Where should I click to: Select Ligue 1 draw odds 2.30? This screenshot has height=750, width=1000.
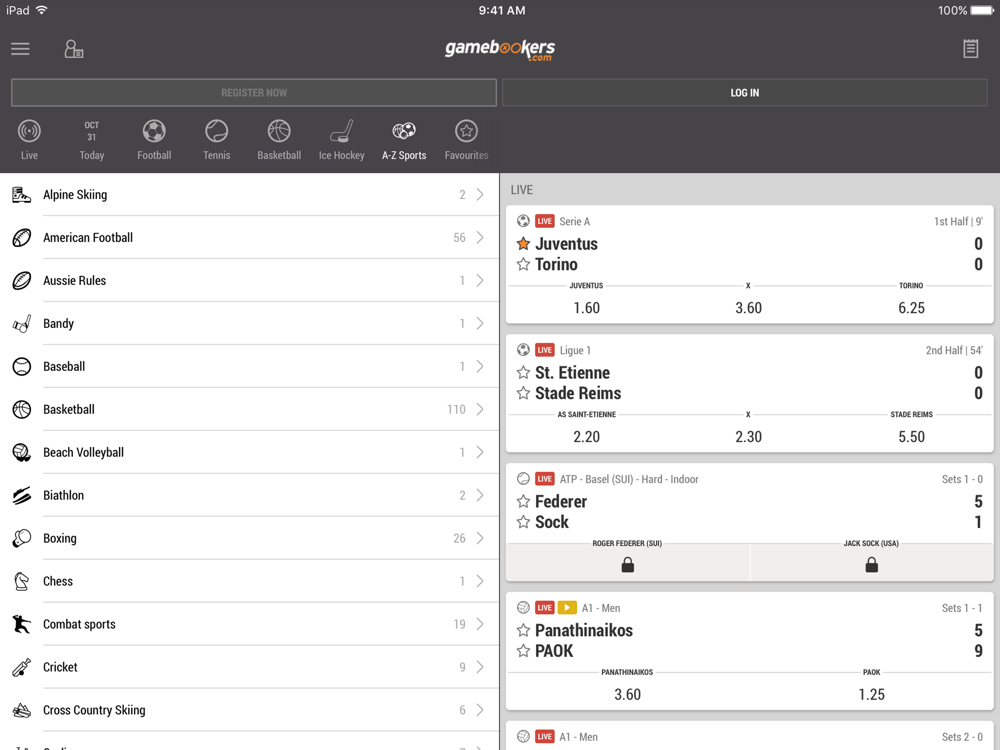(x=749, y=437)
